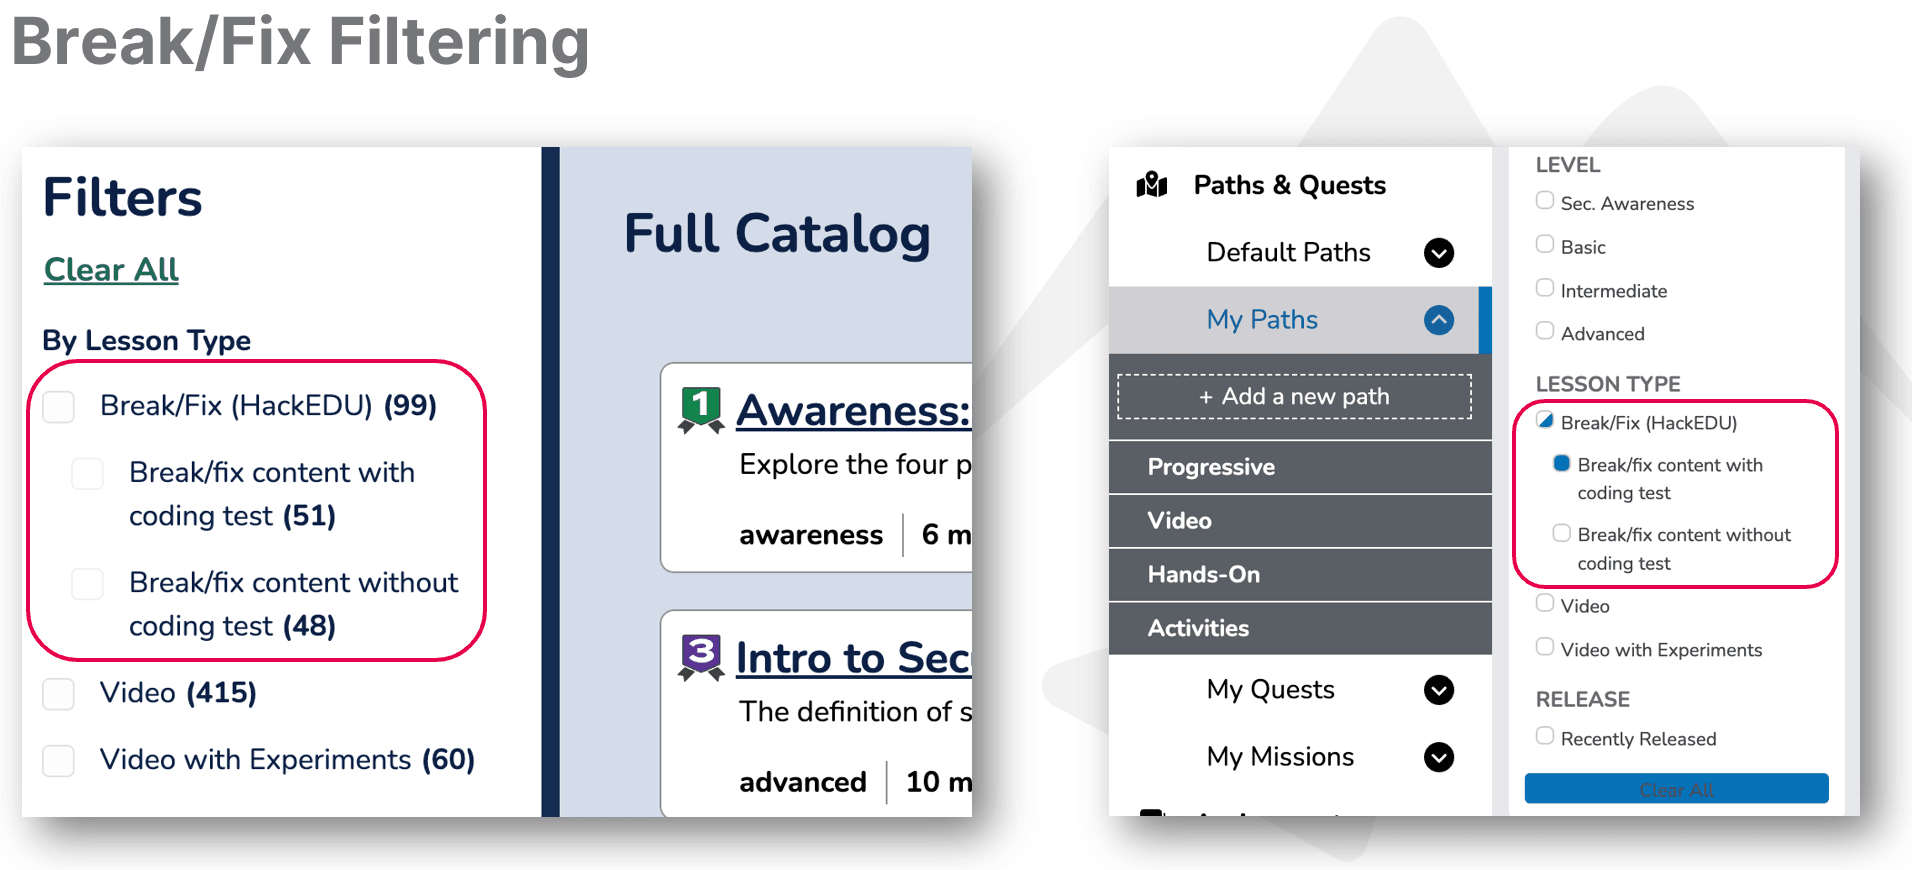The image size is (1912, 870).
Task: Uncheck Break/fix content with coding test in sidebar
Action: tap(1561, 463)
